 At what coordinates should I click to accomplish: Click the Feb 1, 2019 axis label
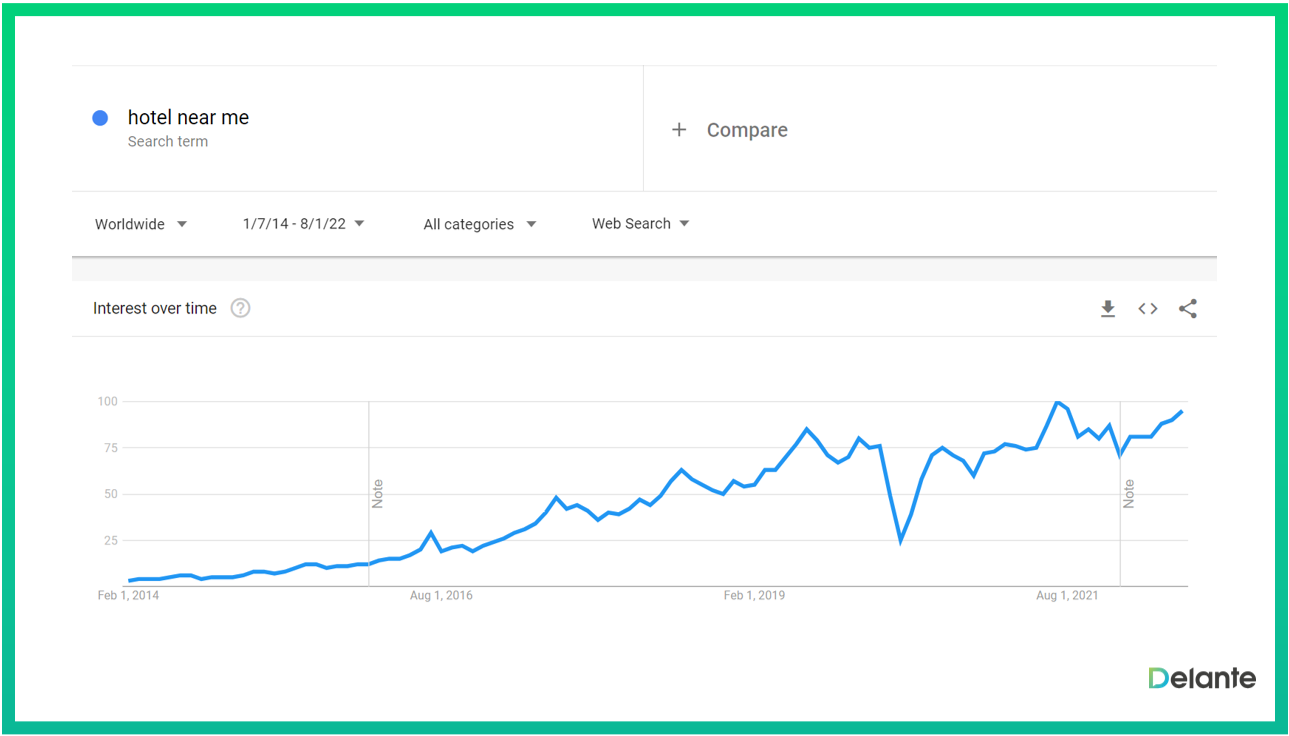[x=754, y=596]
